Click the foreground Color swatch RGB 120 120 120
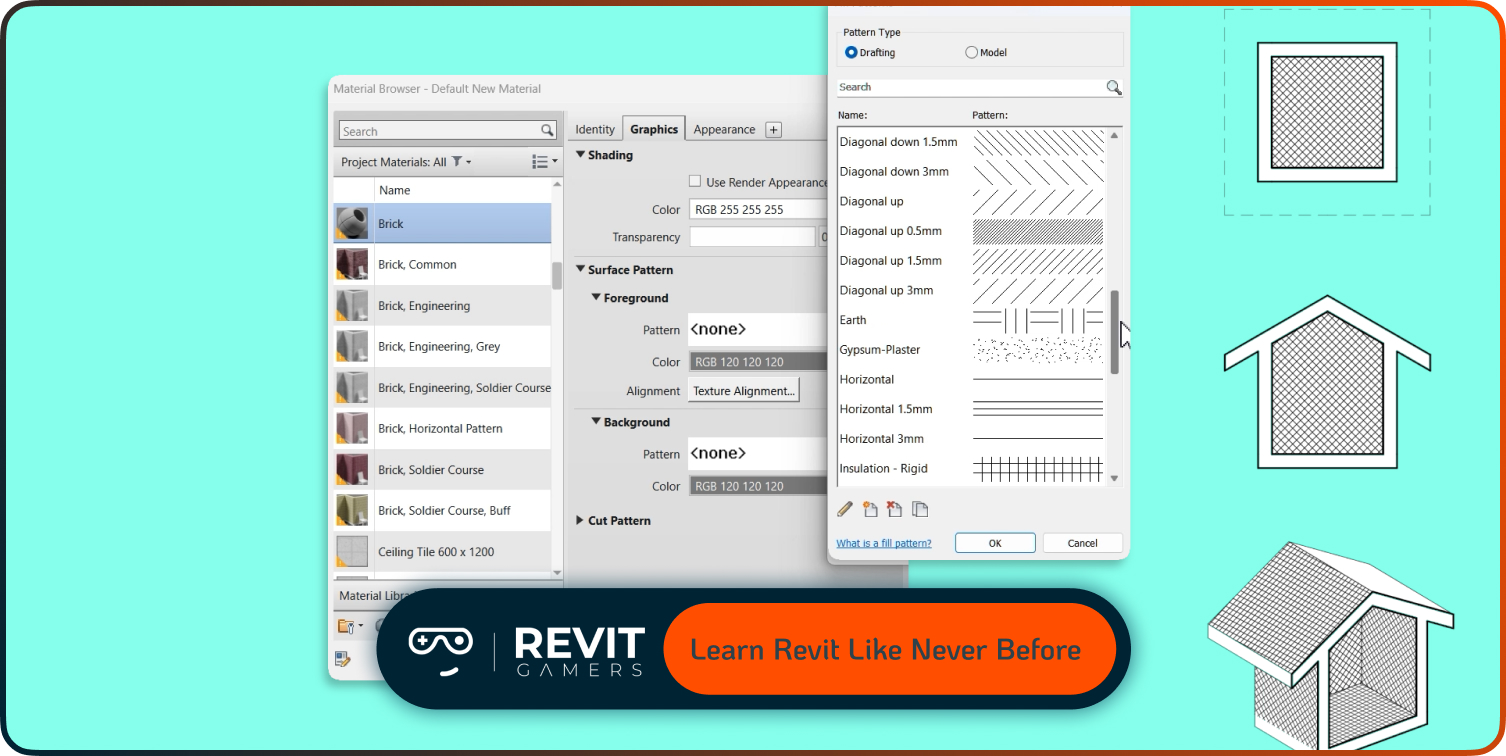 click(x=757, y=361)
